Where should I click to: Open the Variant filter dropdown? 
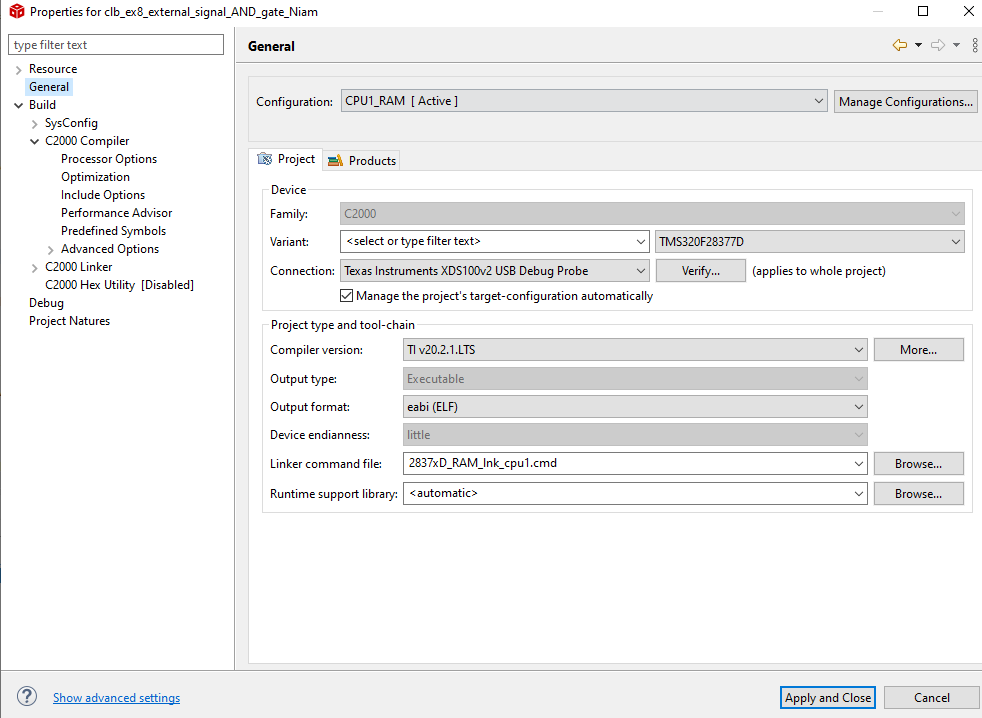640,241
